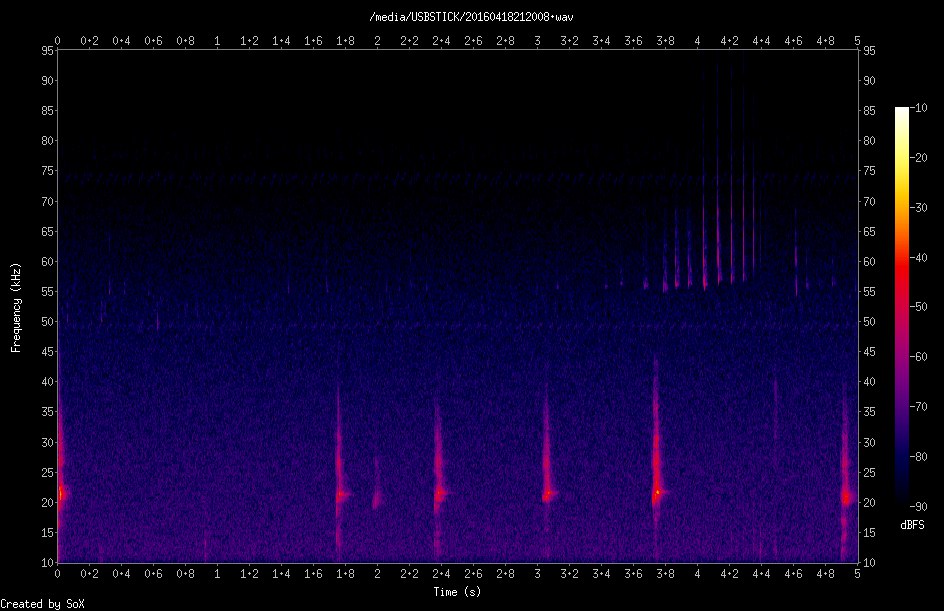Click the '95' tick on the left frequency axis
This screenshot has height=611, width=944.
click(x=47, y=51)
